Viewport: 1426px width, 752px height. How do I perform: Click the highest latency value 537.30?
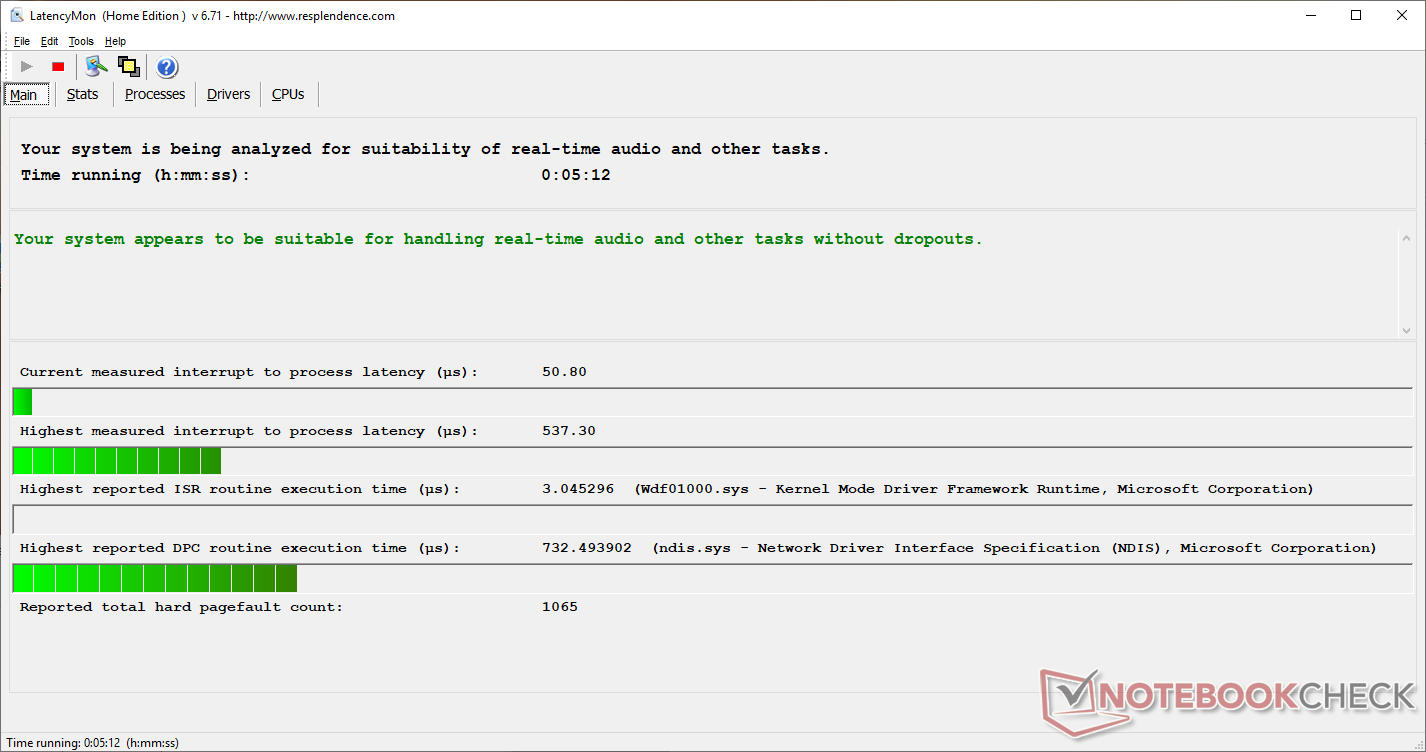click(x=569, y=431)
